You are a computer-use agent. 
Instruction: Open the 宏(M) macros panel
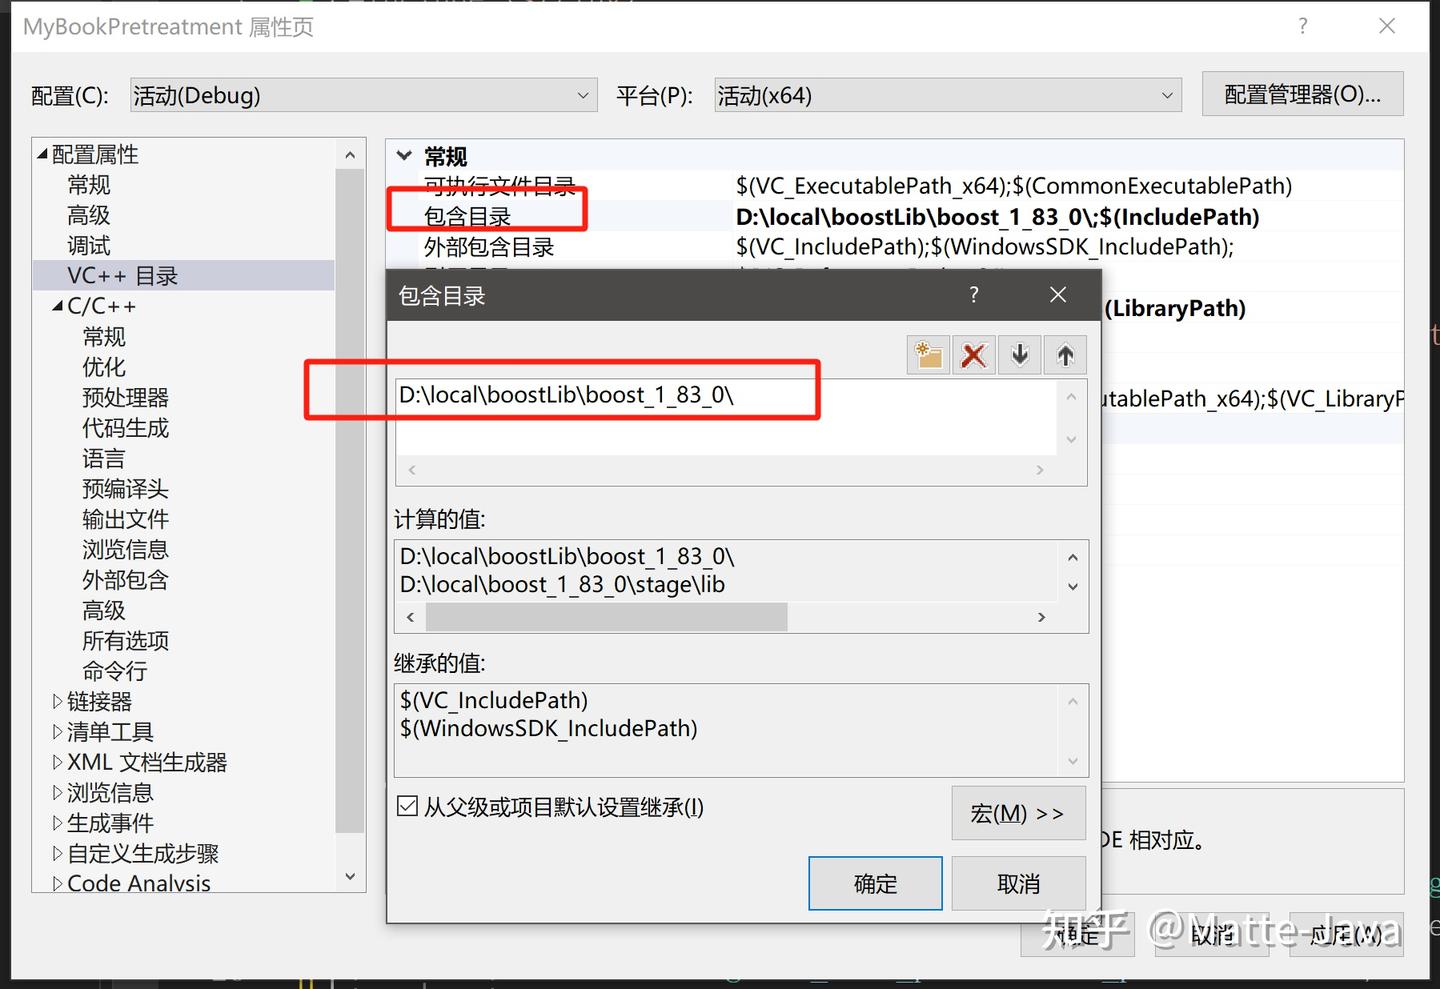point(1018,813)
